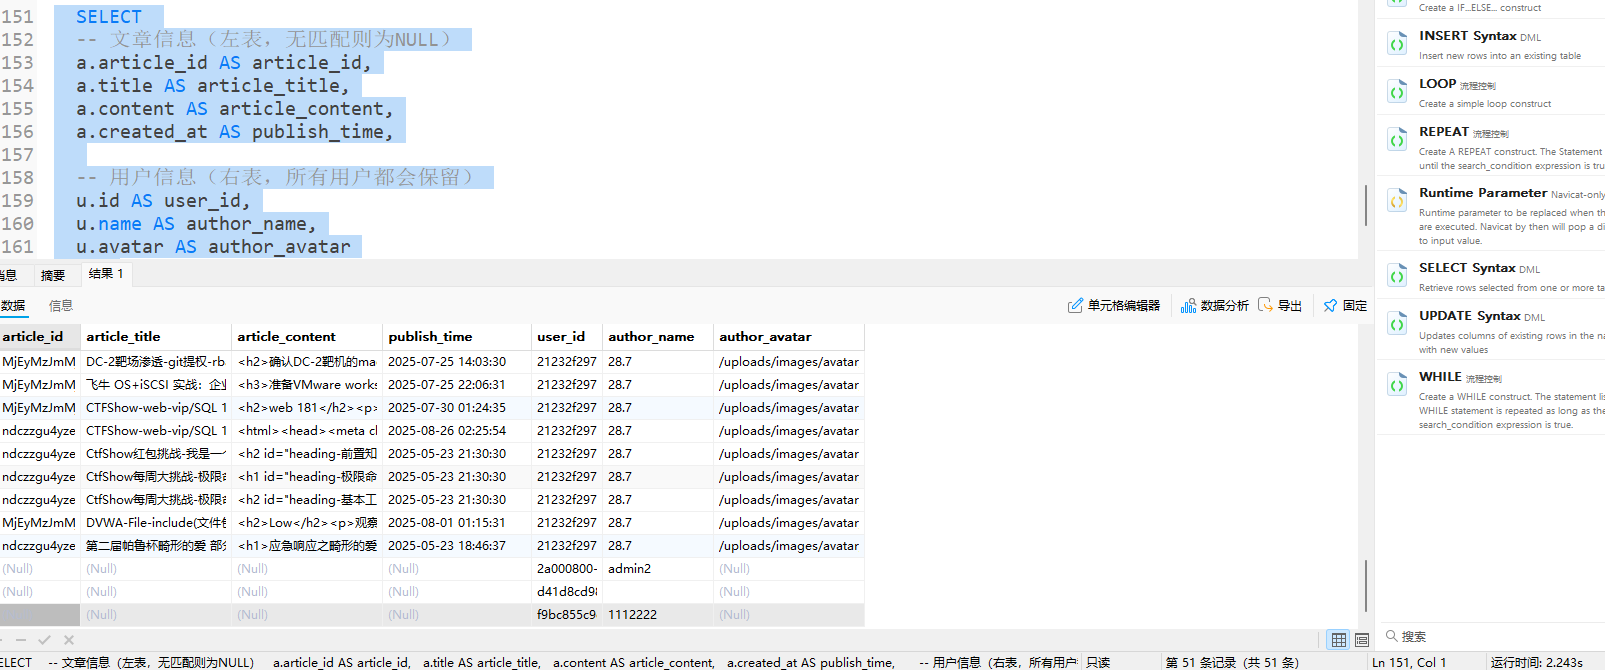Choose the REPEAT snippet icon
Viewport: 1605px width, 670px height.
(x=1397, y=140)
